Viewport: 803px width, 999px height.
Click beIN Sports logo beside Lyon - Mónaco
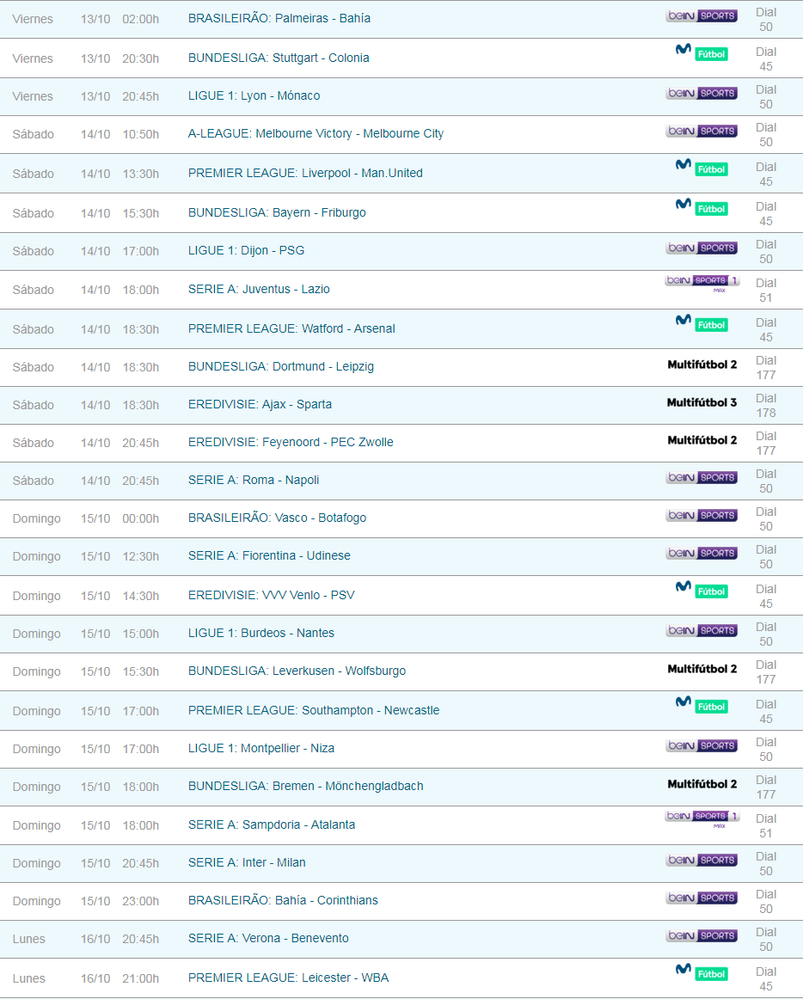point(702,93)
